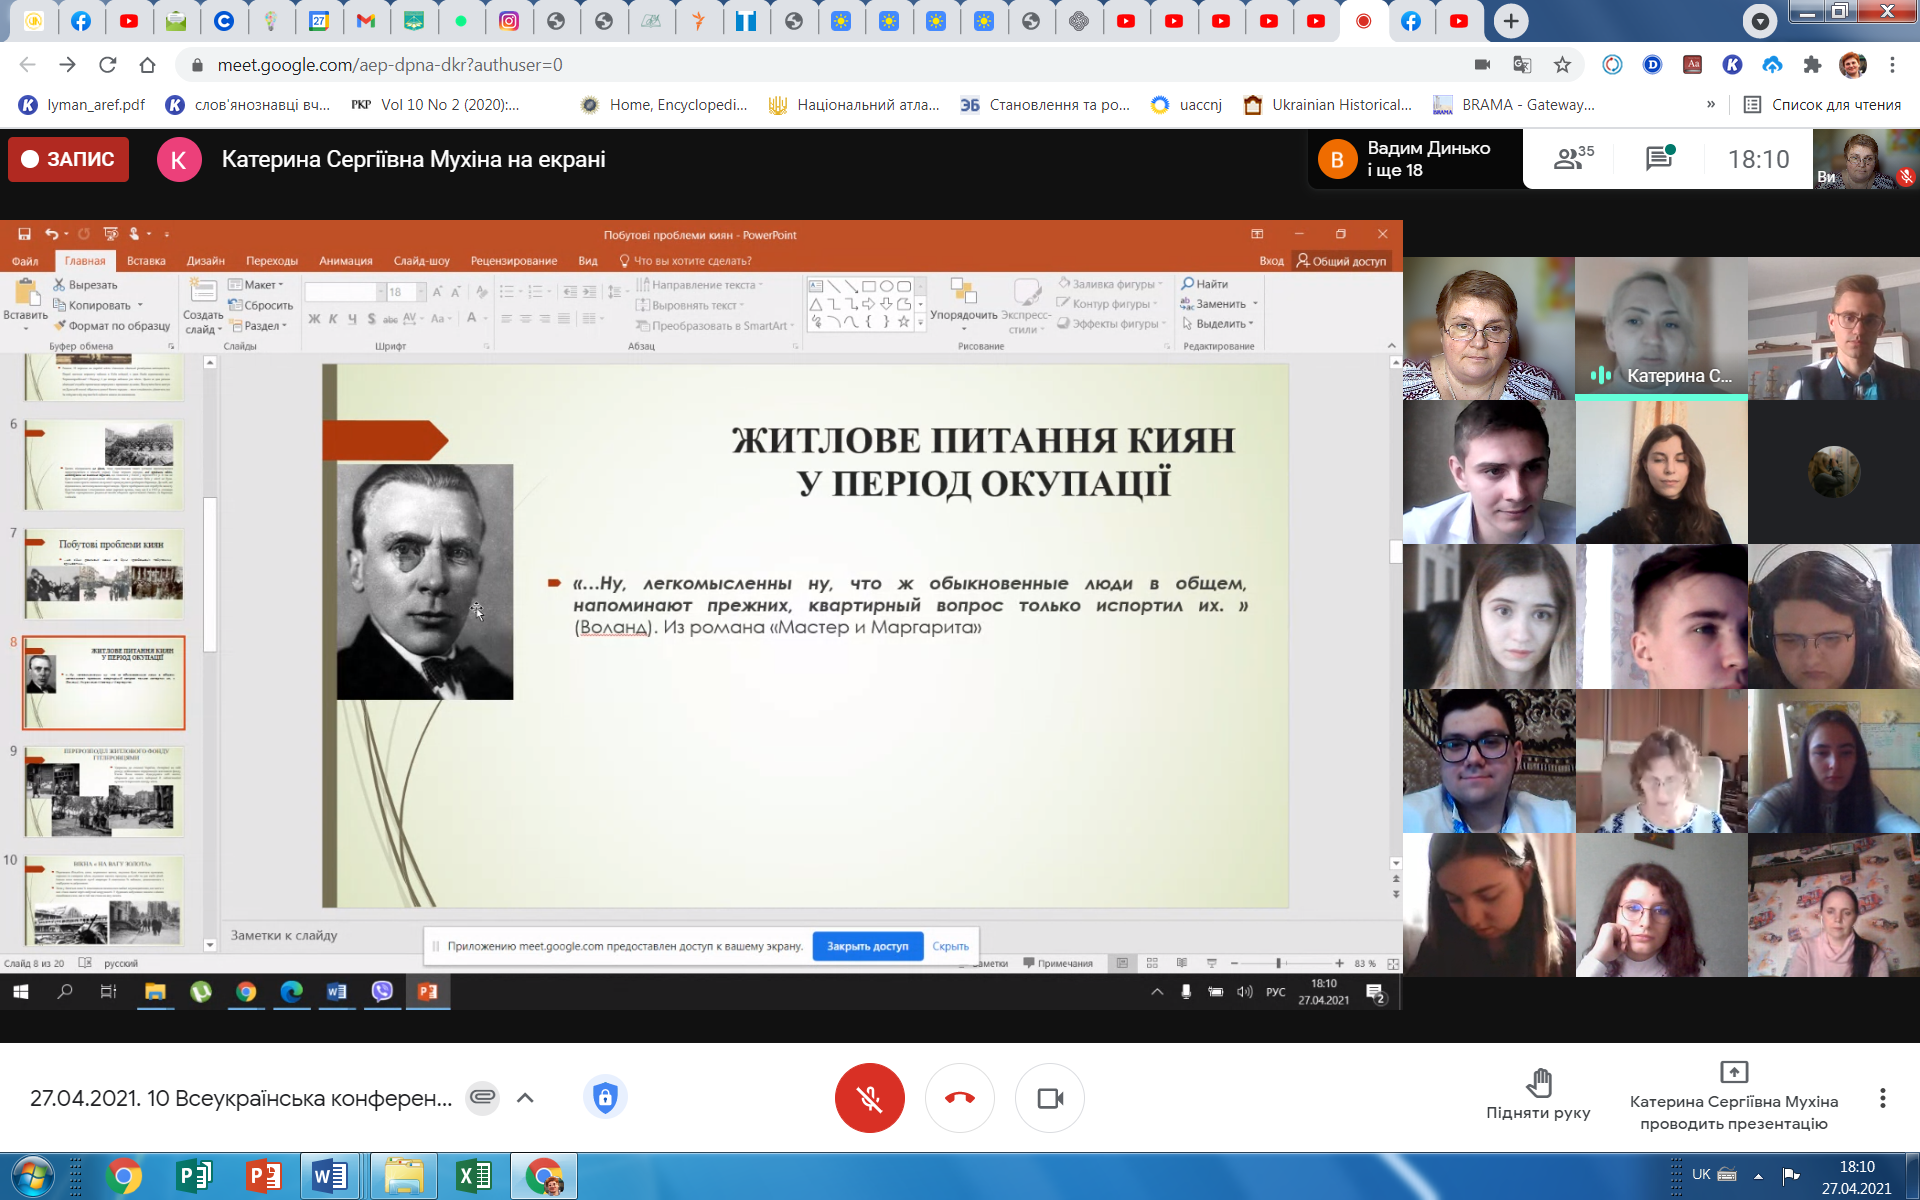Image resolution: width=1920 pixels, height=1200 pixels.
Task: Open the chat messages icon
Action: point(1659,158)
